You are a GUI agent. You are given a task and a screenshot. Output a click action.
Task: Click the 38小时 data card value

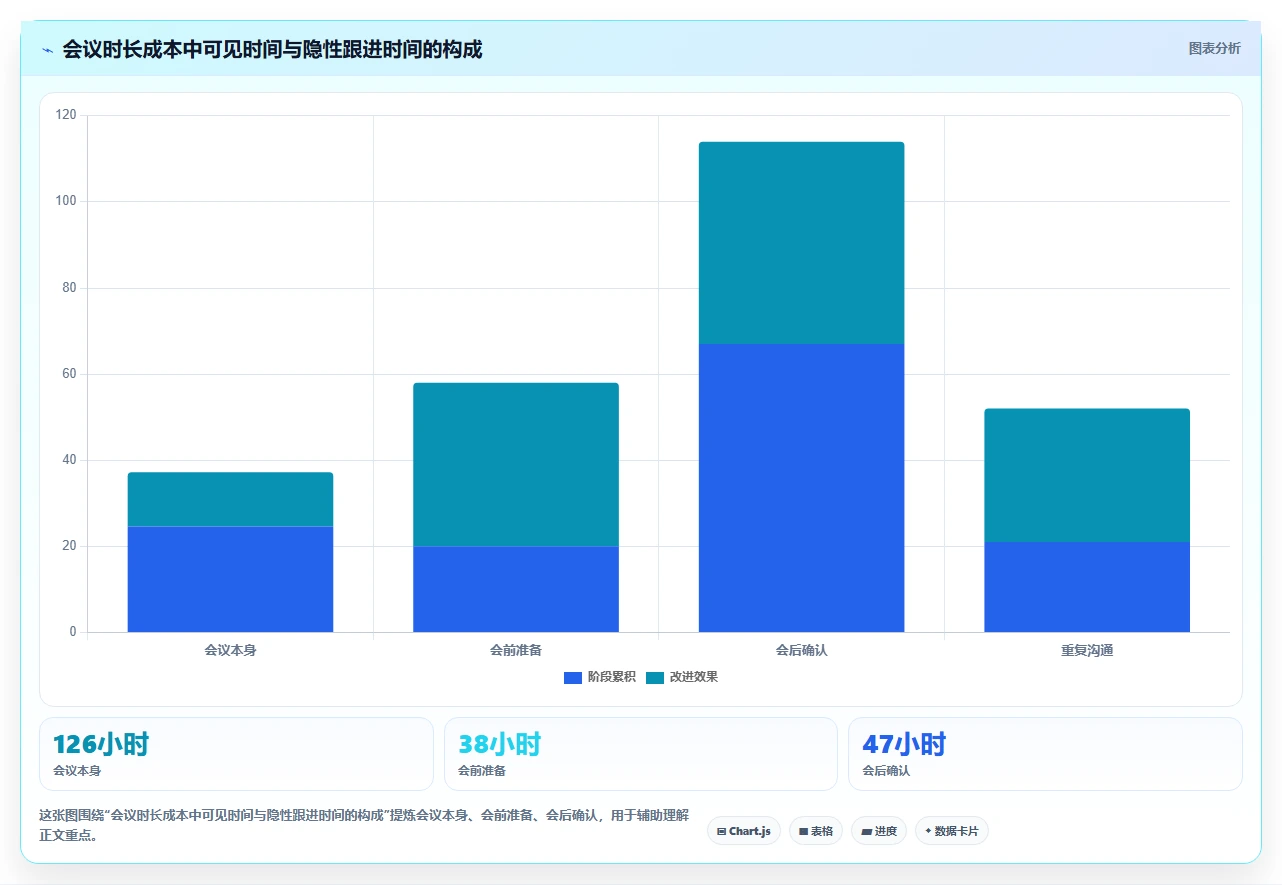pyautogui.click(x=499, y=744)
